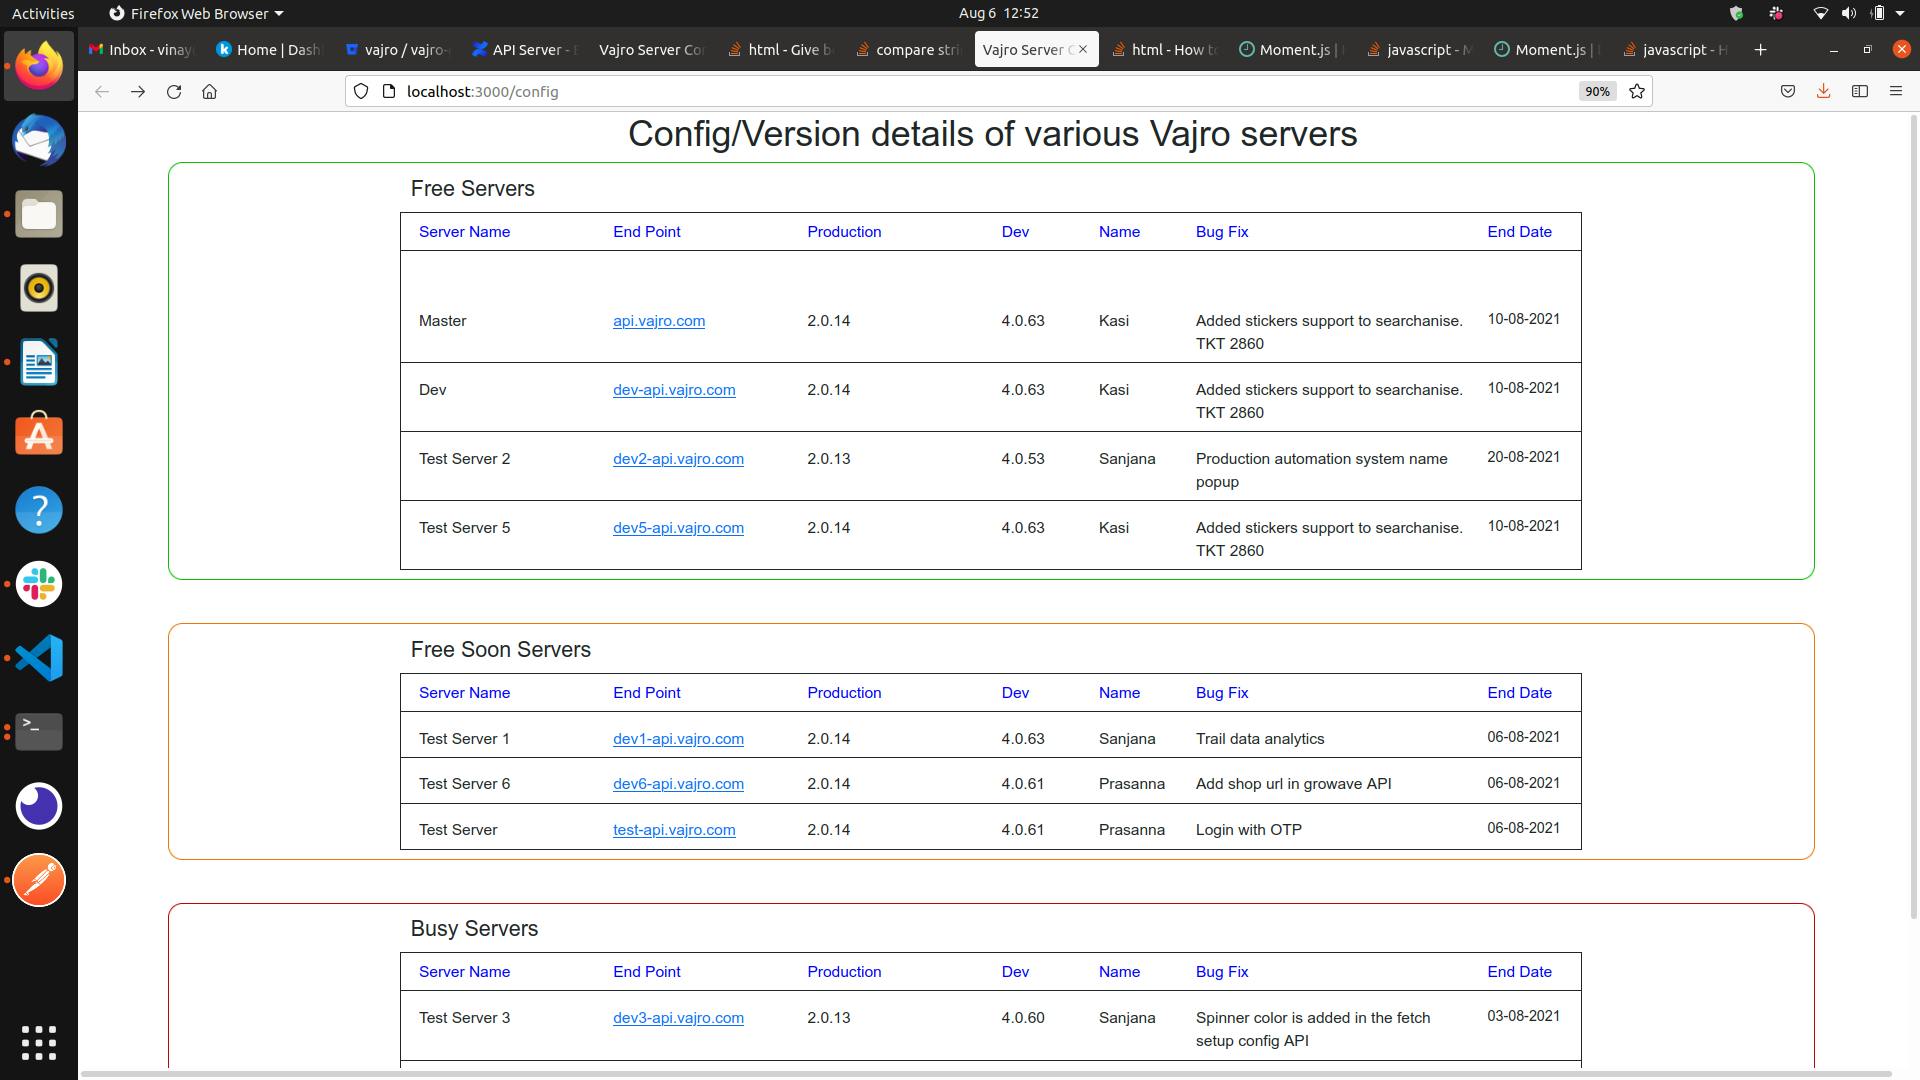Click the vertical page scrollbar
Screen dimensions: 1920x1080
click(x=1912, y=500)
